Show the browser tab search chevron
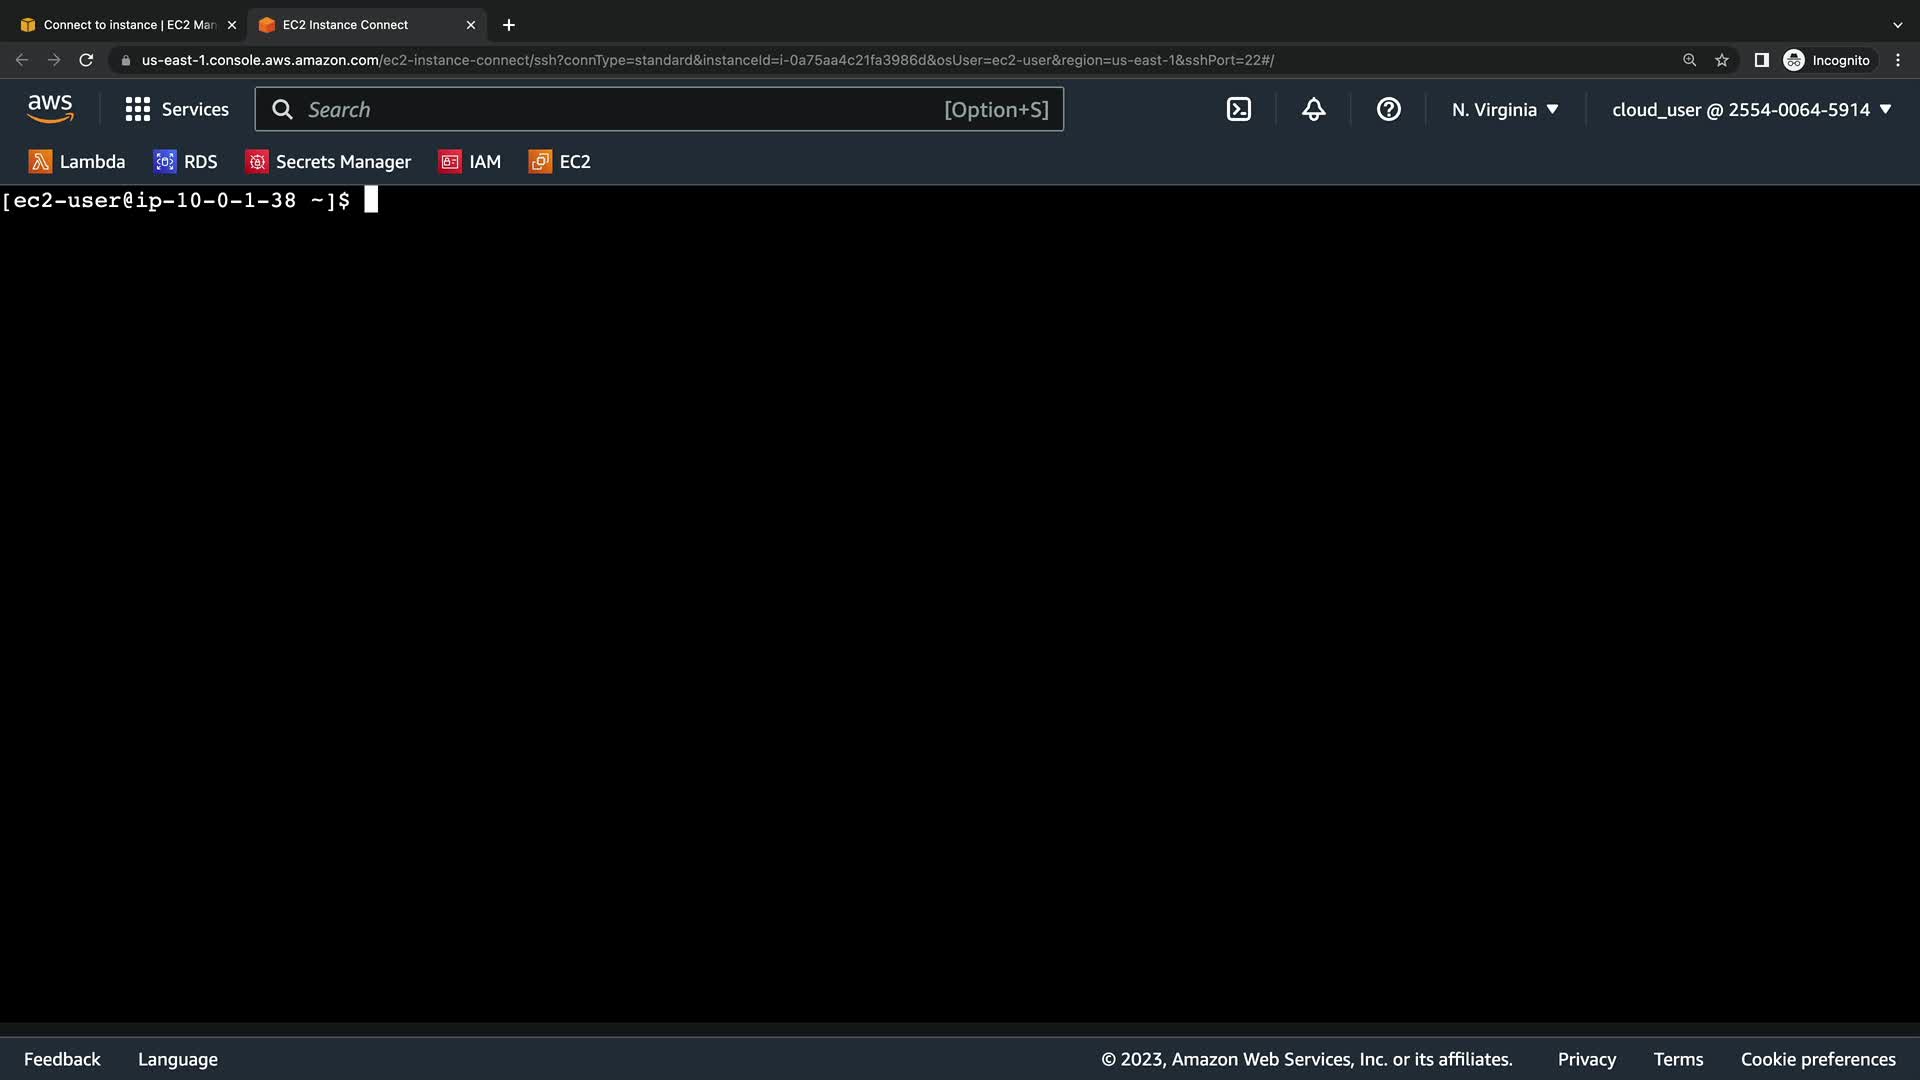The height and width of the screenshot is (1080, 1920). 1897,25
